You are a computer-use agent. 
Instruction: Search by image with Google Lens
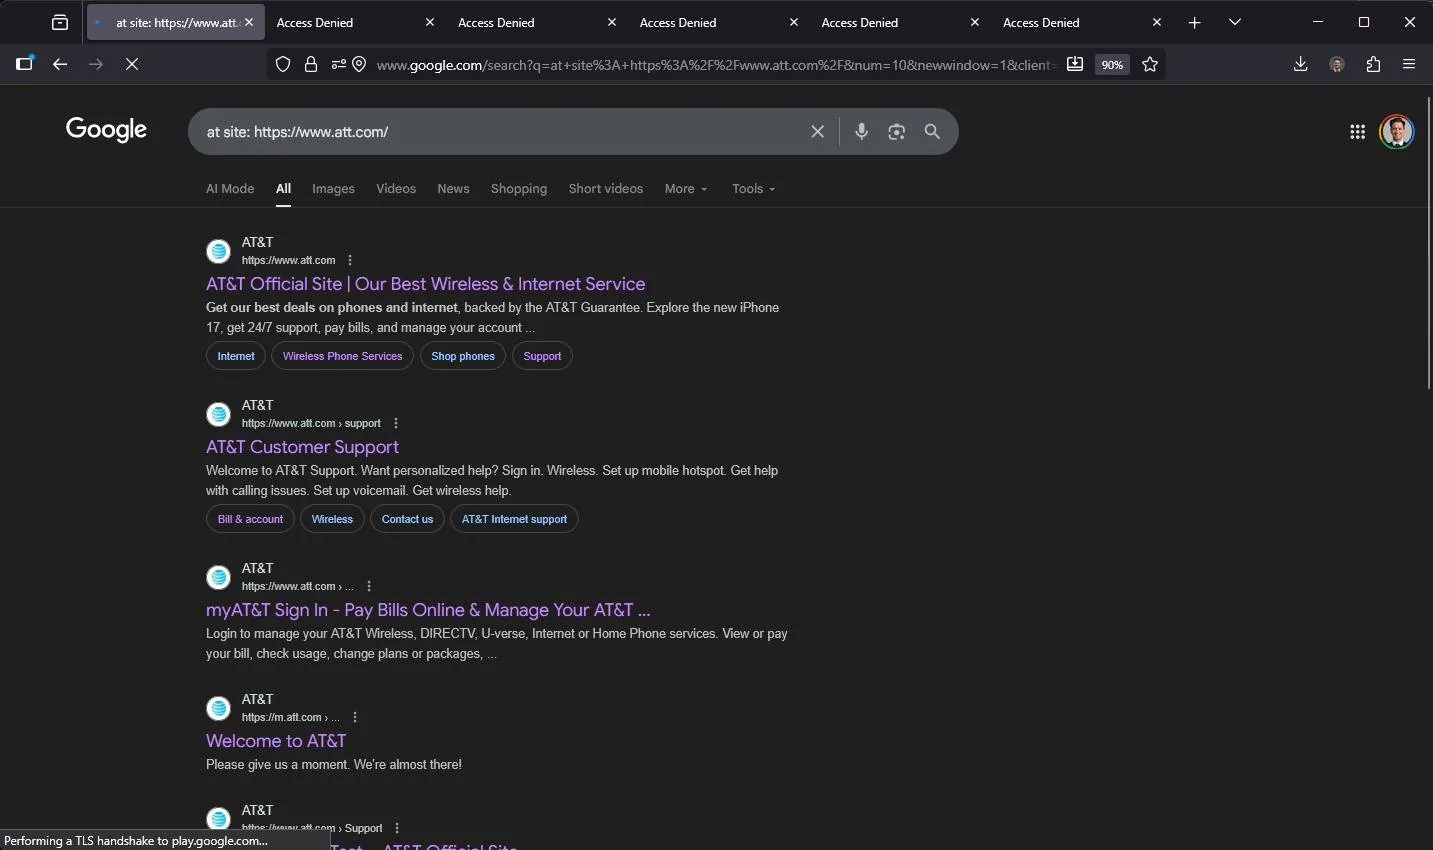pyautogui.click(x=897, y=132)
